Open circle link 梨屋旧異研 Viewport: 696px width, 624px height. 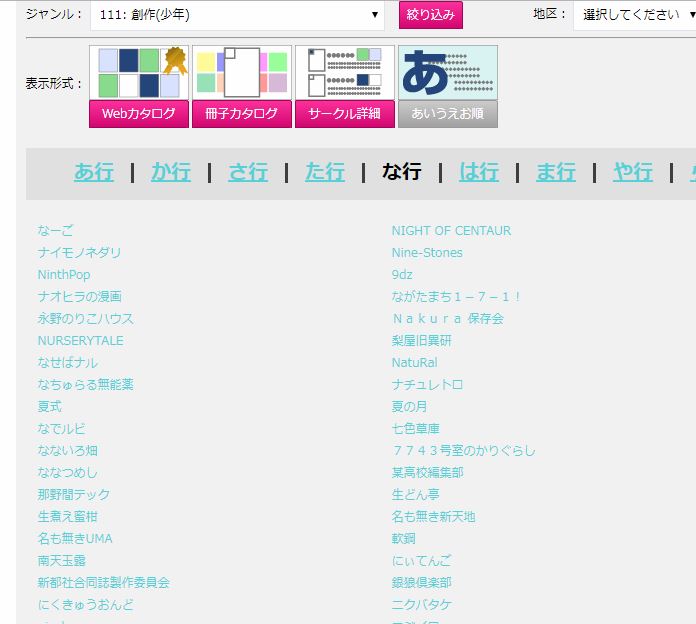422,341
